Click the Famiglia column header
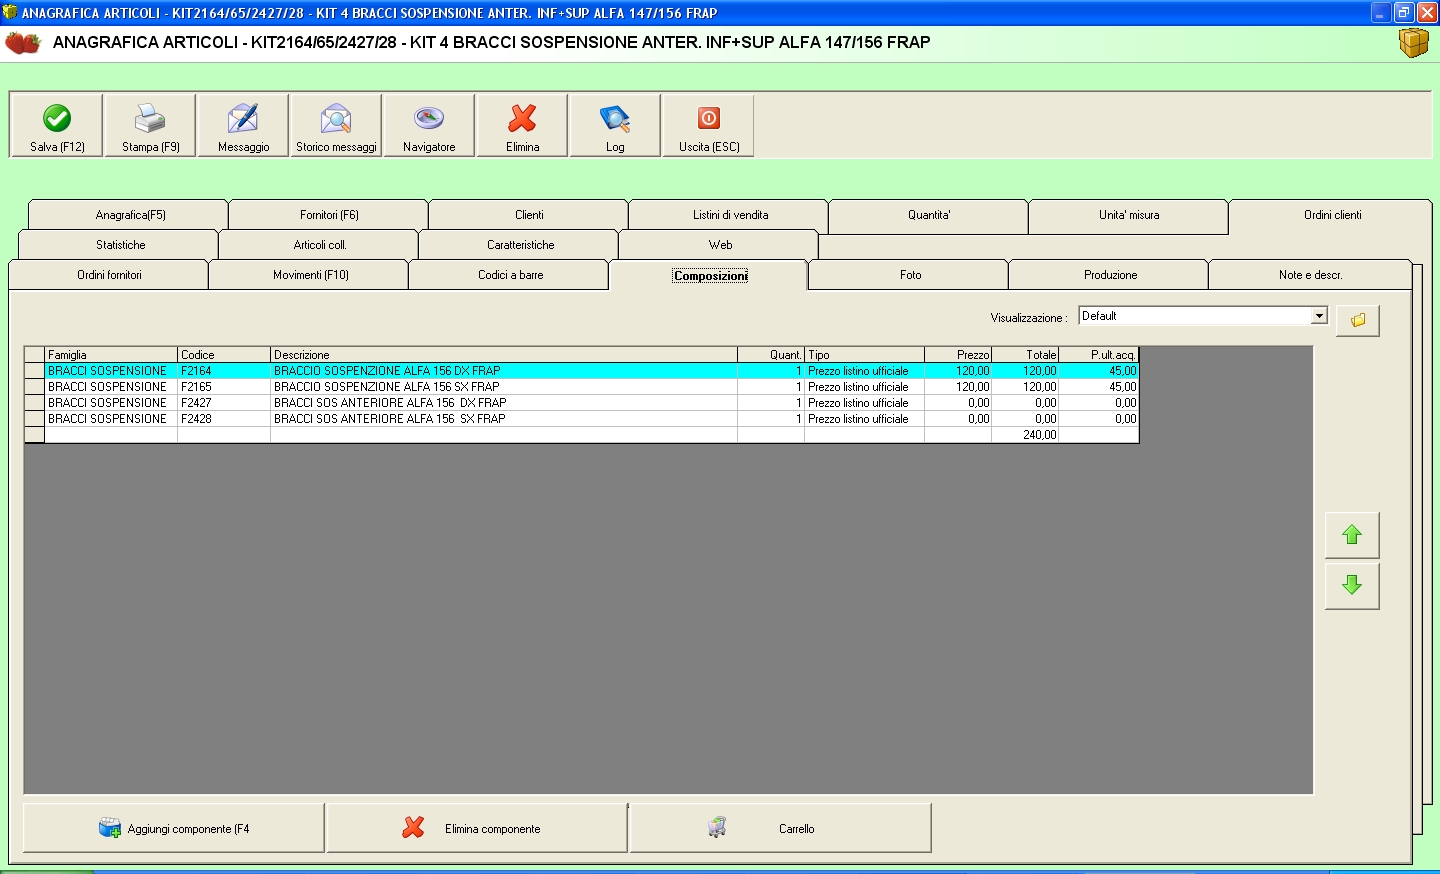Image resolution: width=1440 pixels, height=874 pixels. click(x=111, y=355)
